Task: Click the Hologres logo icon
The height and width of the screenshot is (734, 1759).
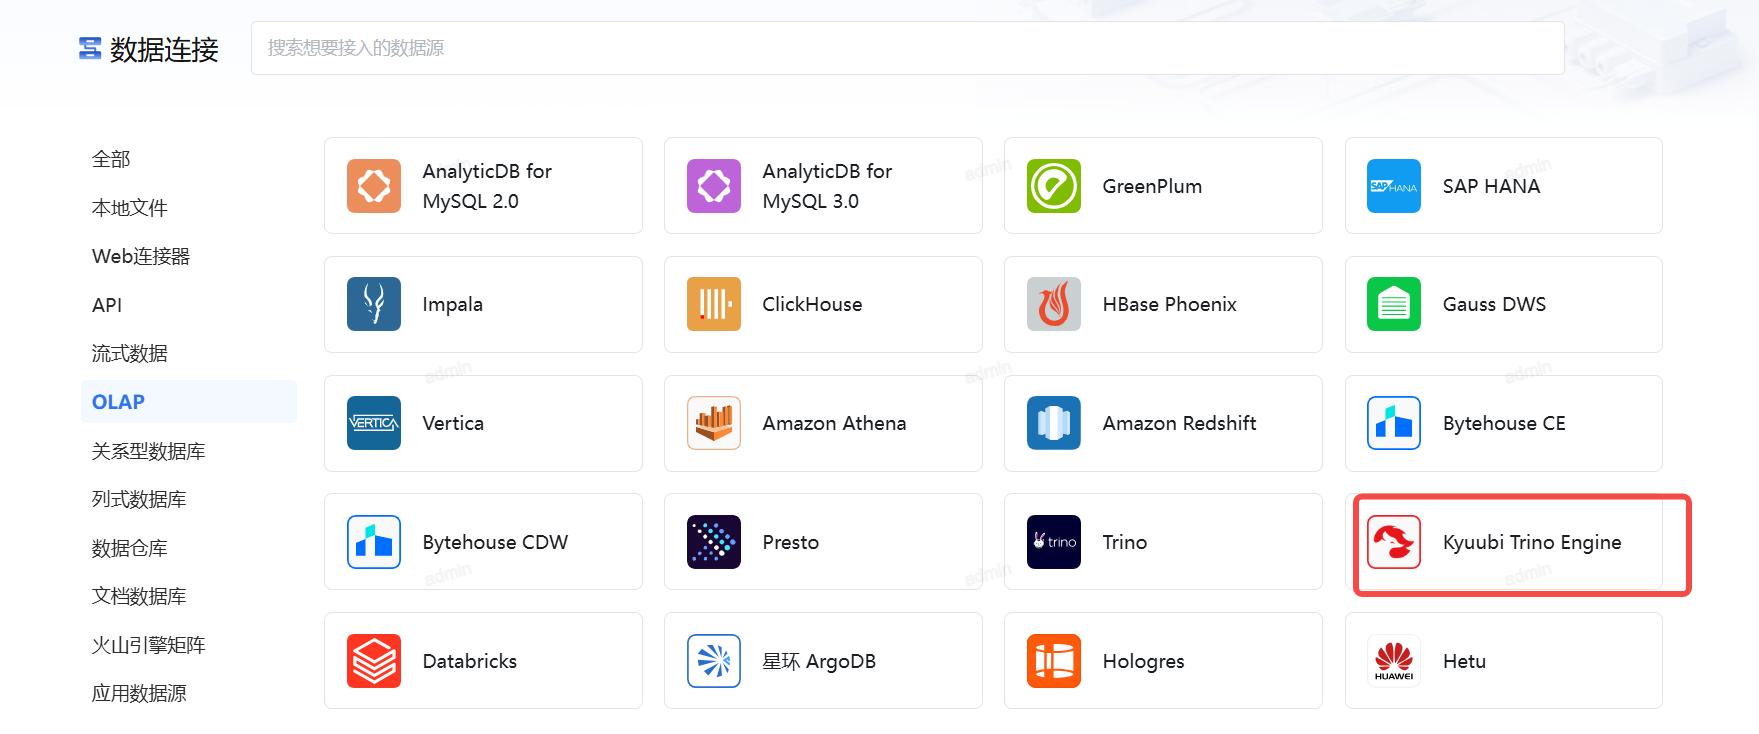Action: pyautogui.click(x=1053, y=661)
